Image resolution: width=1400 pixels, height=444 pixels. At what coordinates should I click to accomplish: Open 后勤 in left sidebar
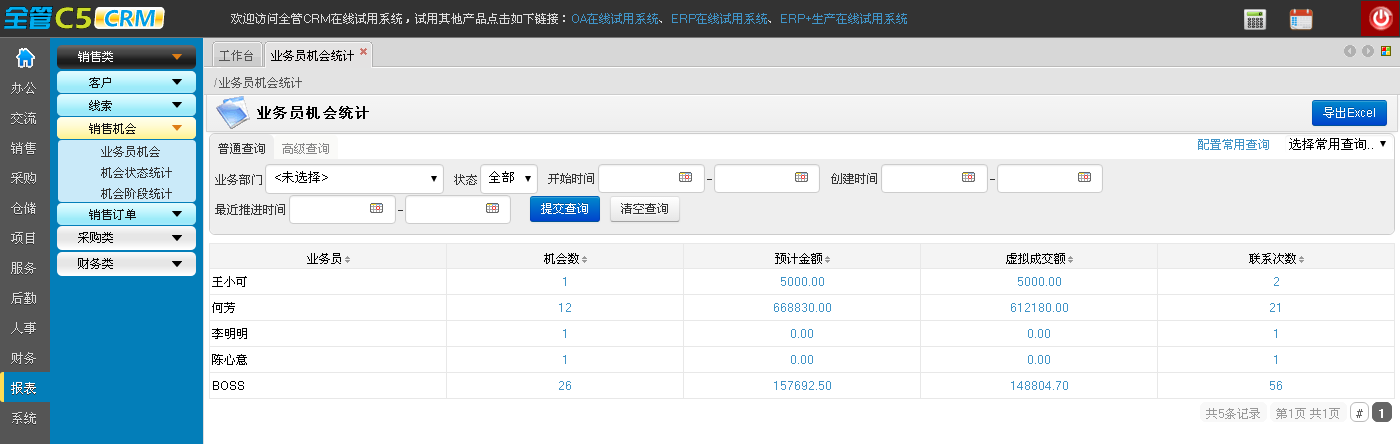(24, 298)
